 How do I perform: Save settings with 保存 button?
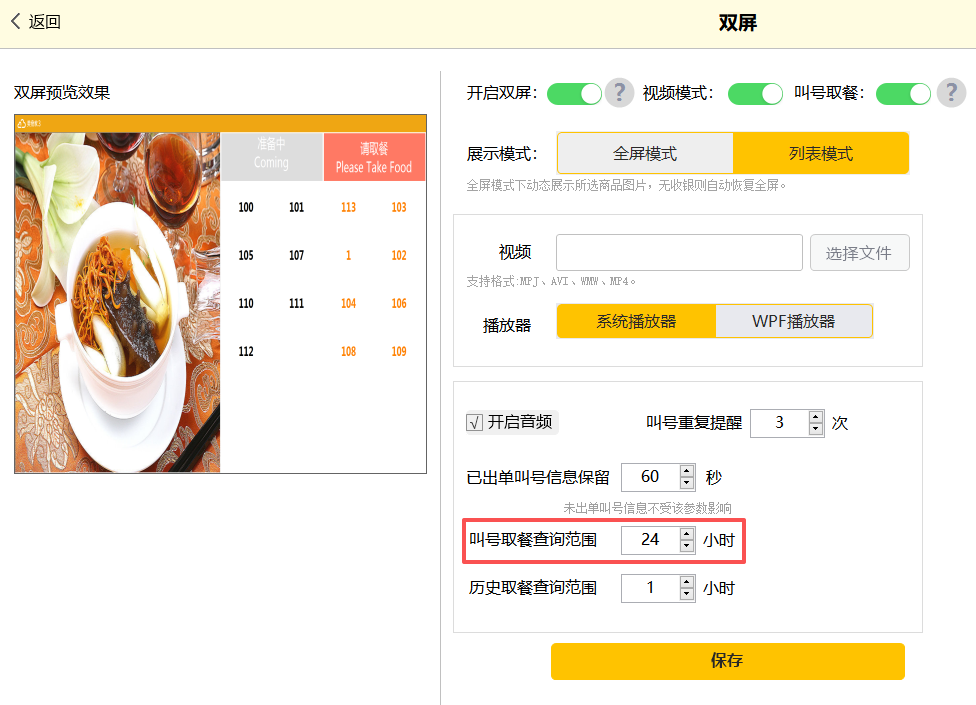(x=727, y=661)
